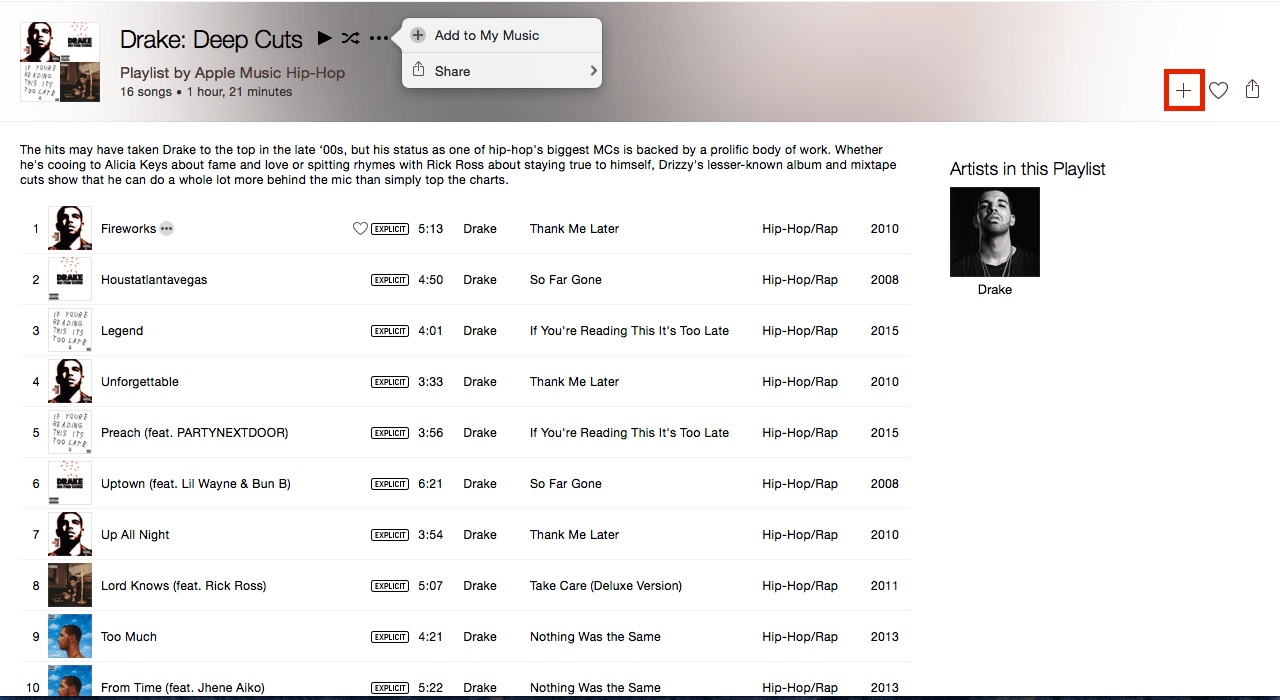The width and height of the screenshot is (1280, 700).
Task: Click the Houstatlantavegas album artwork
Action: coord(69,279)
